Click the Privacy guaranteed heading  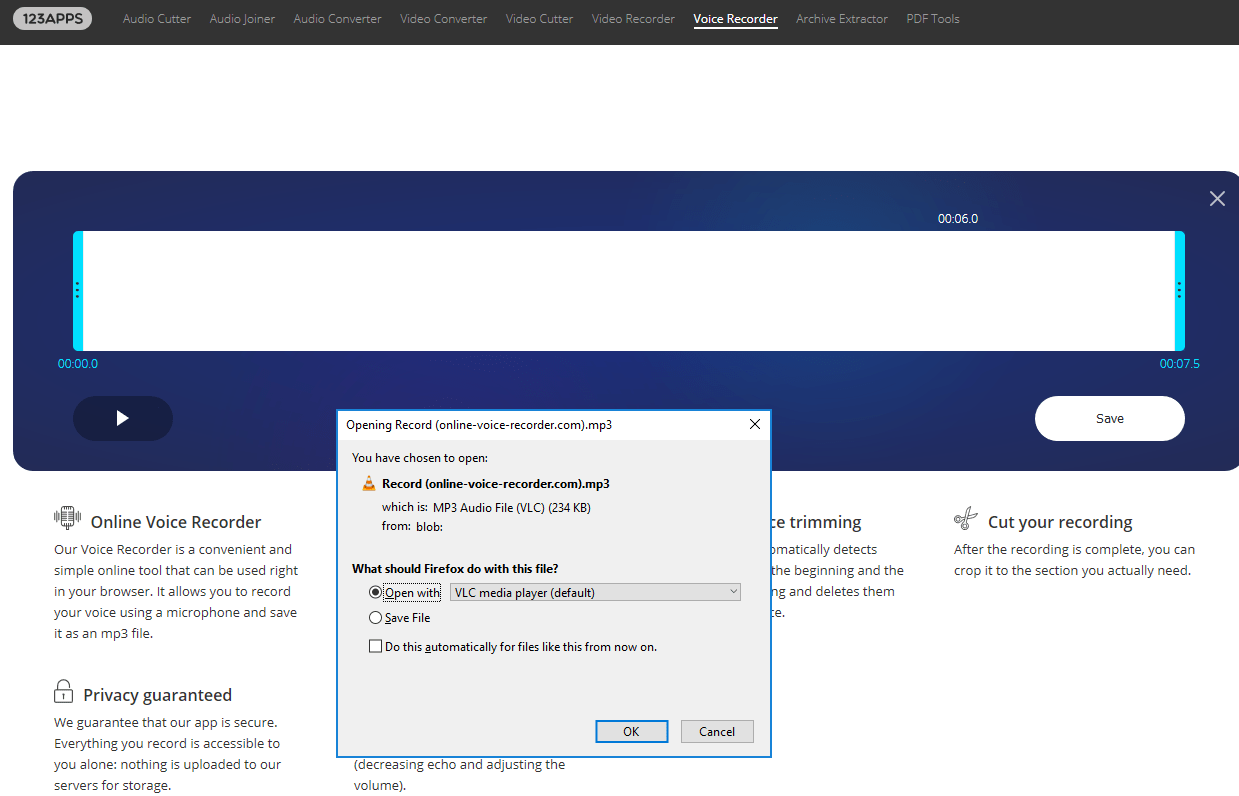(x=157, y=695)
